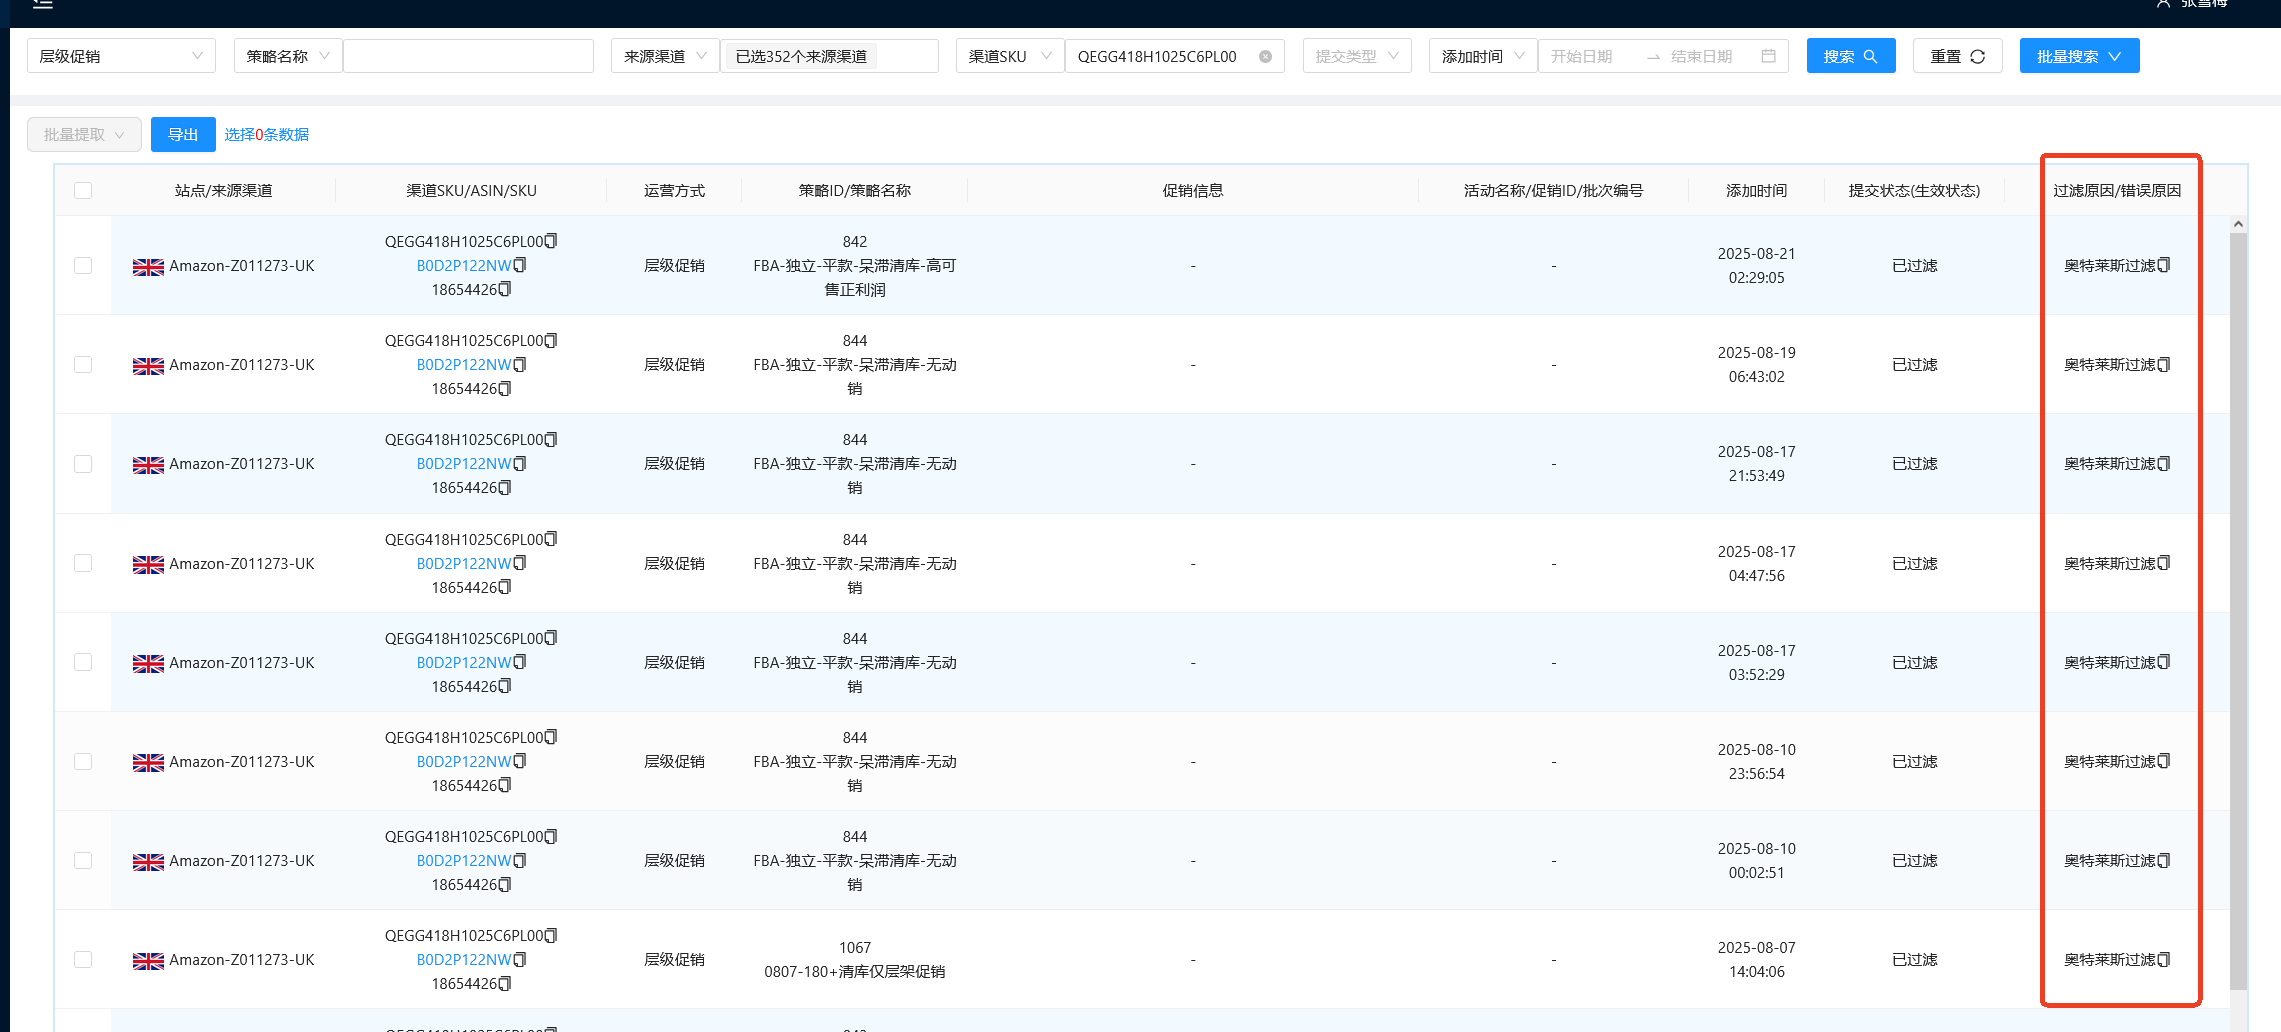Image resolution: width=2281 pixels, height=1032 pixels.
Task: Copy ASIN B0D2P122NW in the 2025-08-19 row
Action: [520, 365]
